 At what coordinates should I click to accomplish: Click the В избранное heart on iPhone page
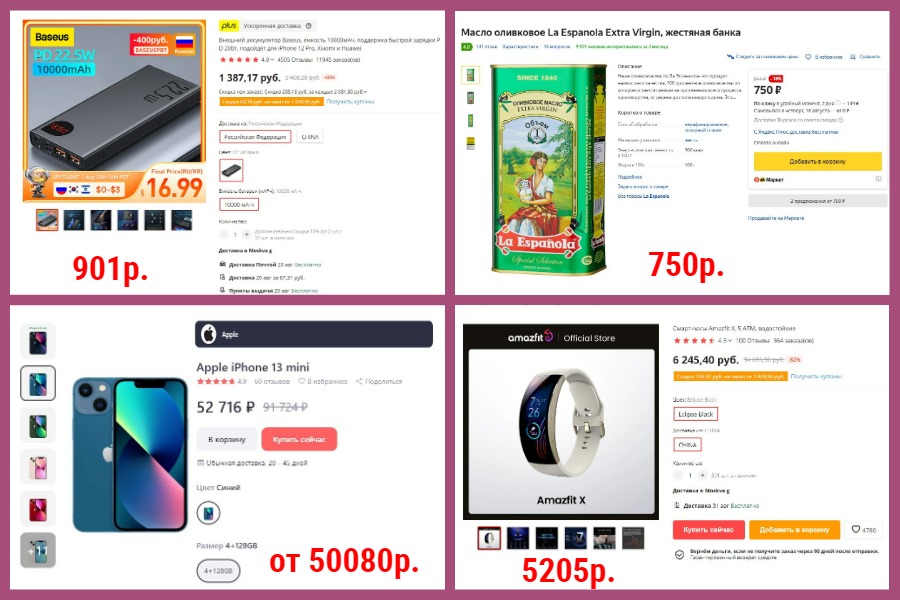click(302, 381)
